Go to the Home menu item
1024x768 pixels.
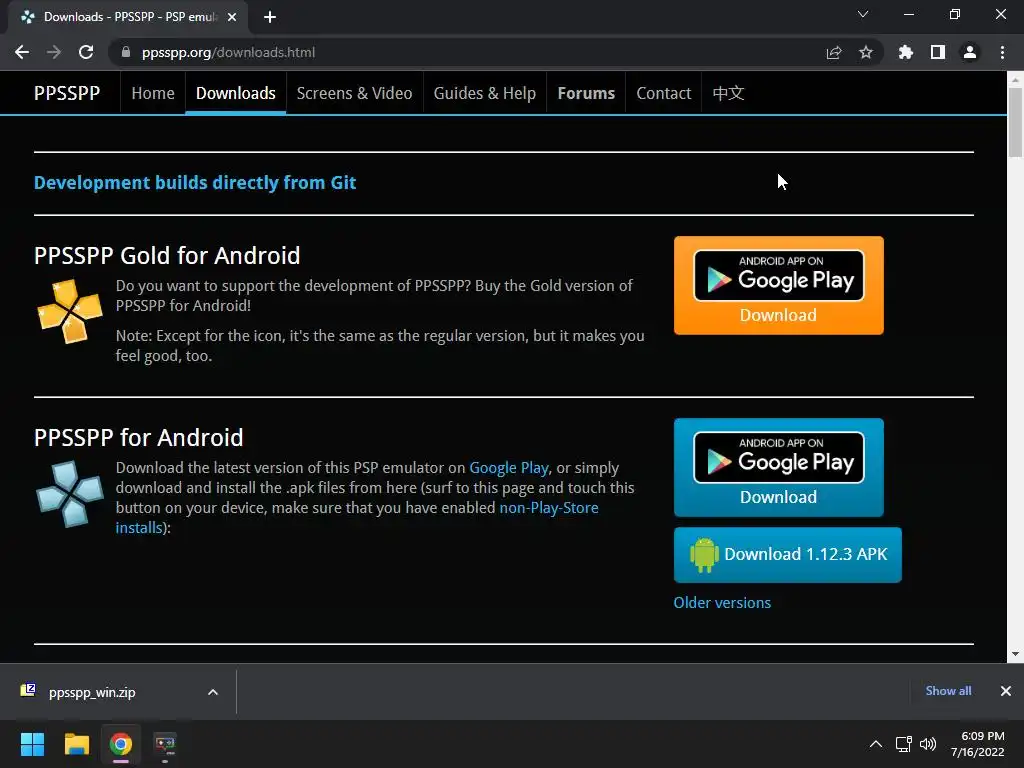coord(153,93)
